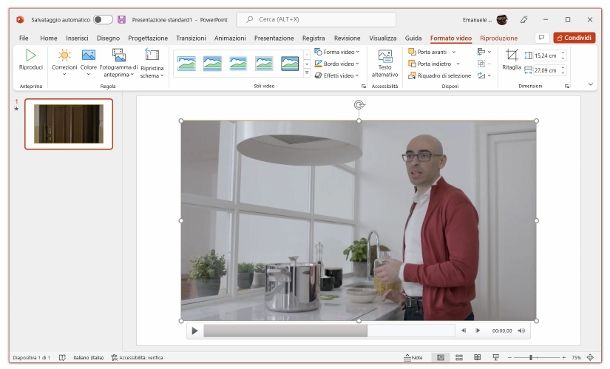
Task: Collapse the ribbon with chevron
Action: pyautogui.click(x=591, y=84)
